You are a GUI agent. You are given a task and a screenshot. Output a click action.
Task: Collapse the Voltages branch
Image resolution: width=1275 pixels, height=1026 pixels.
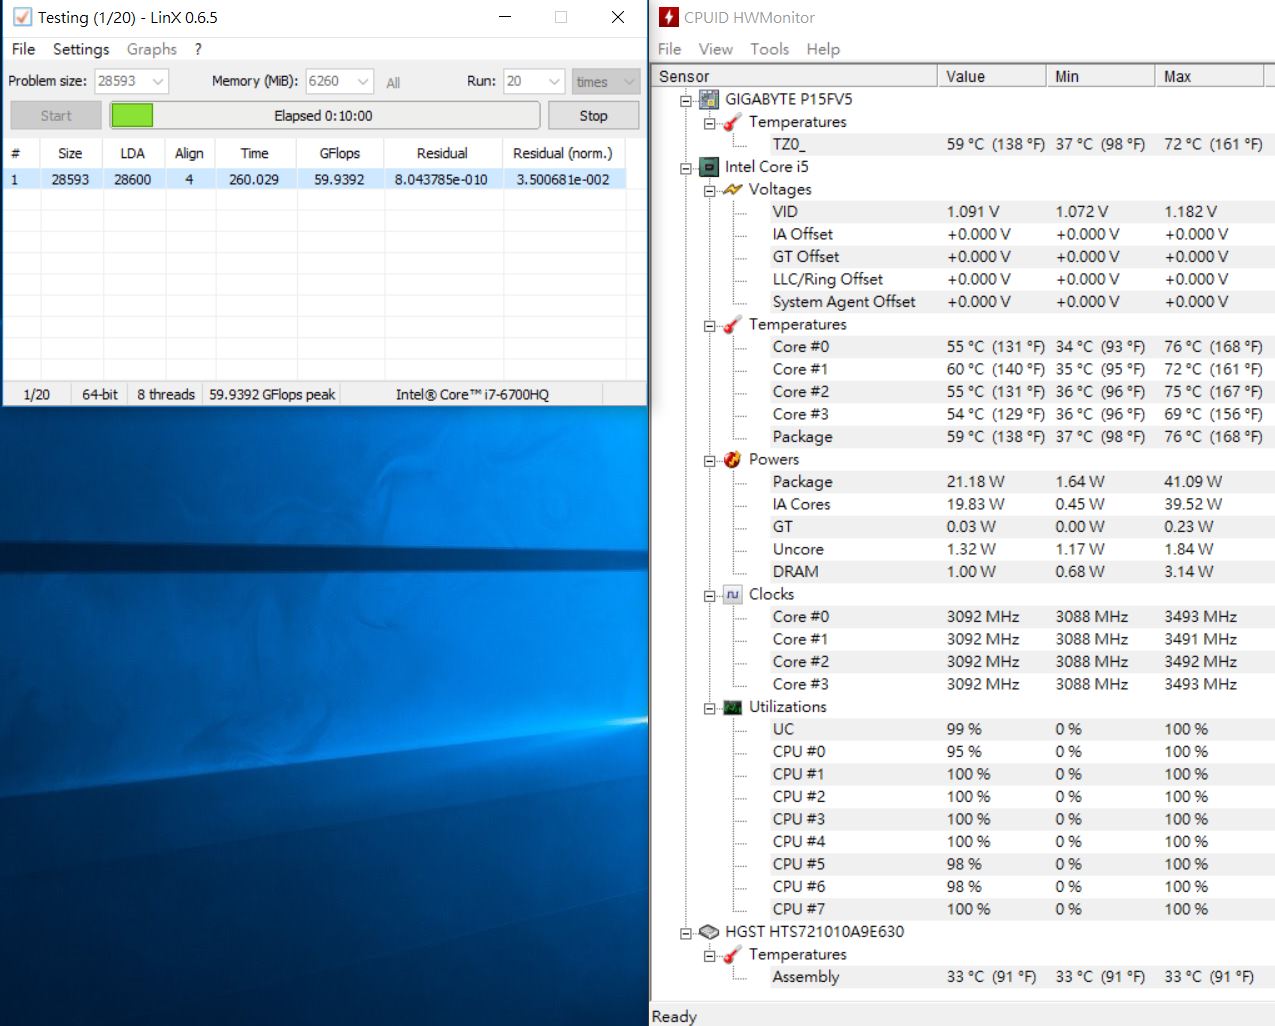click(x=710, y=190)
